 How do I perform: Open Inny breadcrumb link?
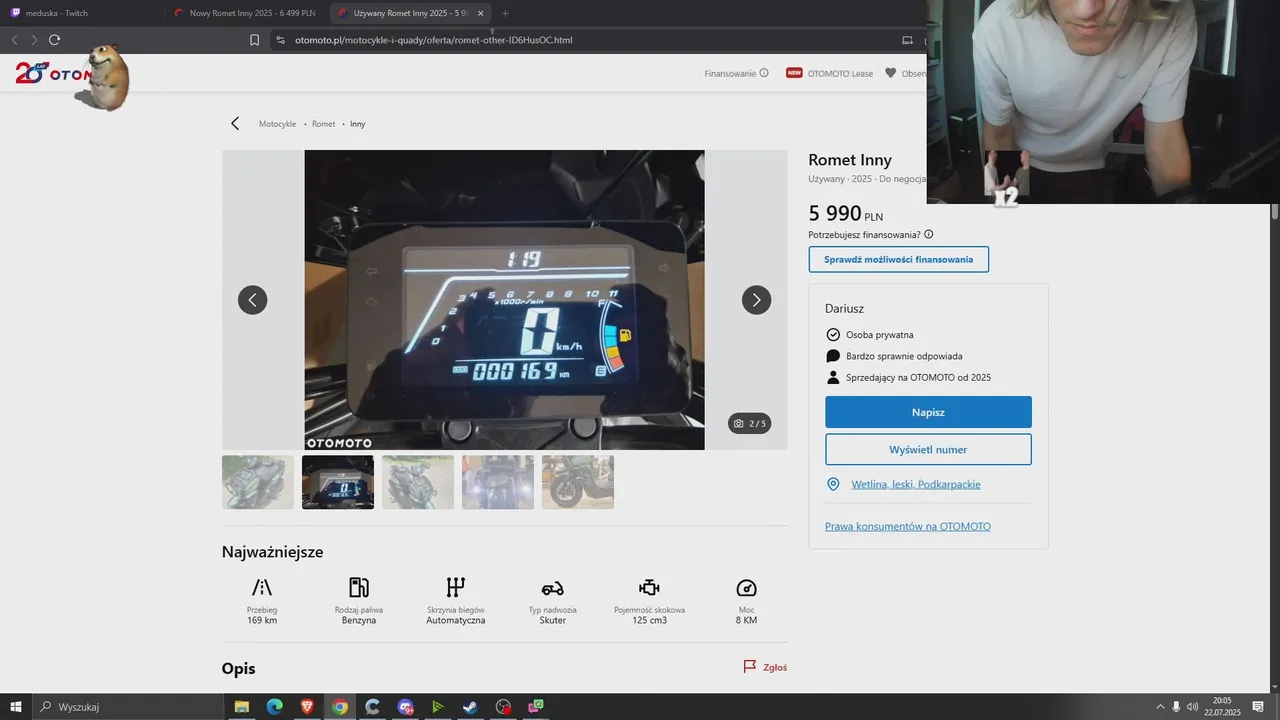357,124
